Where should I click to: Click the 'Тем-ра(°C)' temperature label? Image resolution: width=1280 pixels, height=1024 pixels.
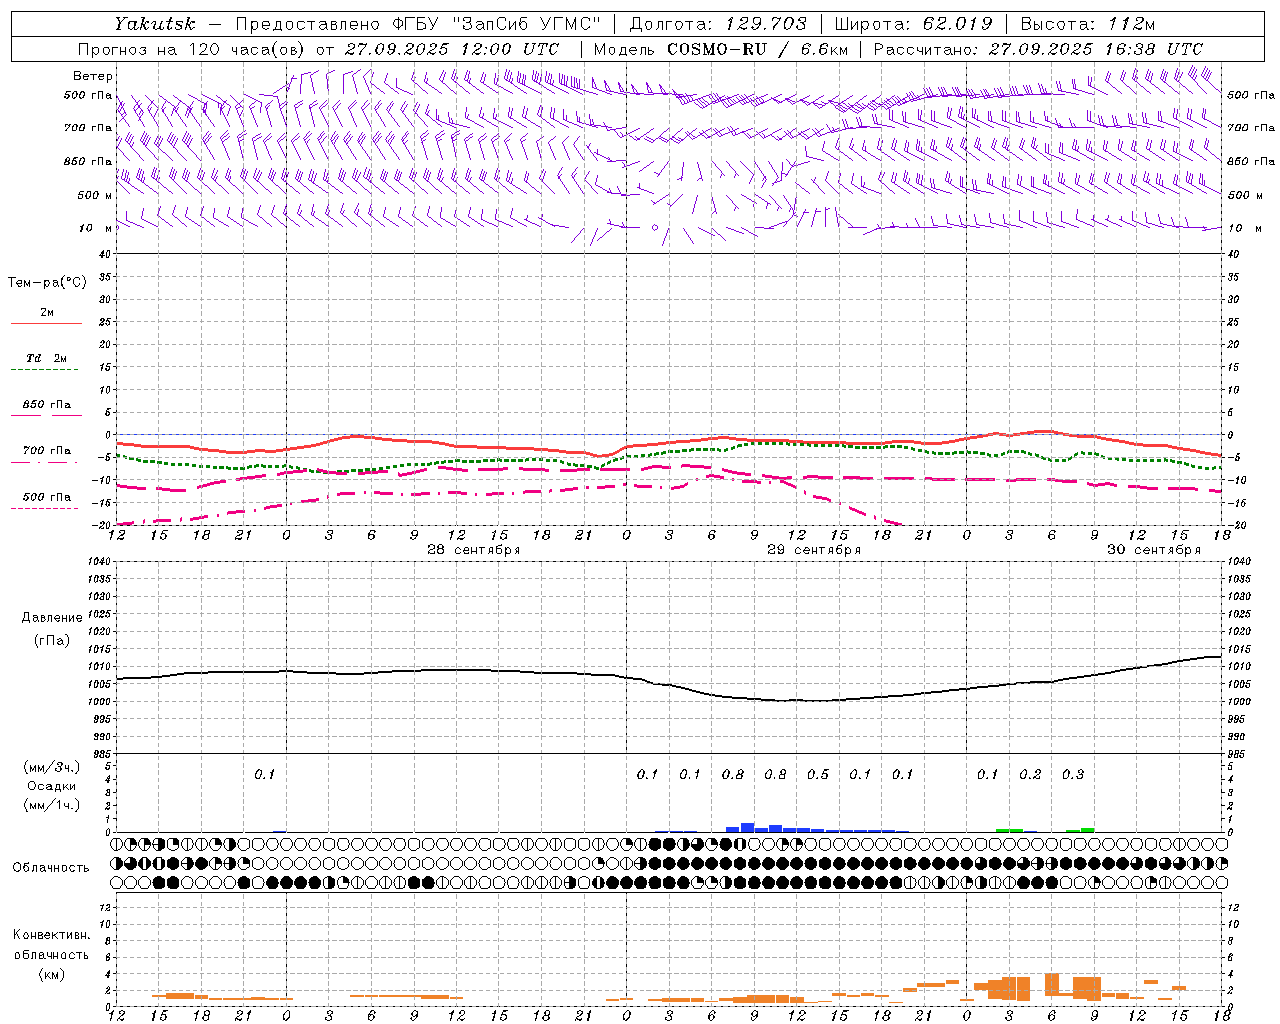point(47,283)
